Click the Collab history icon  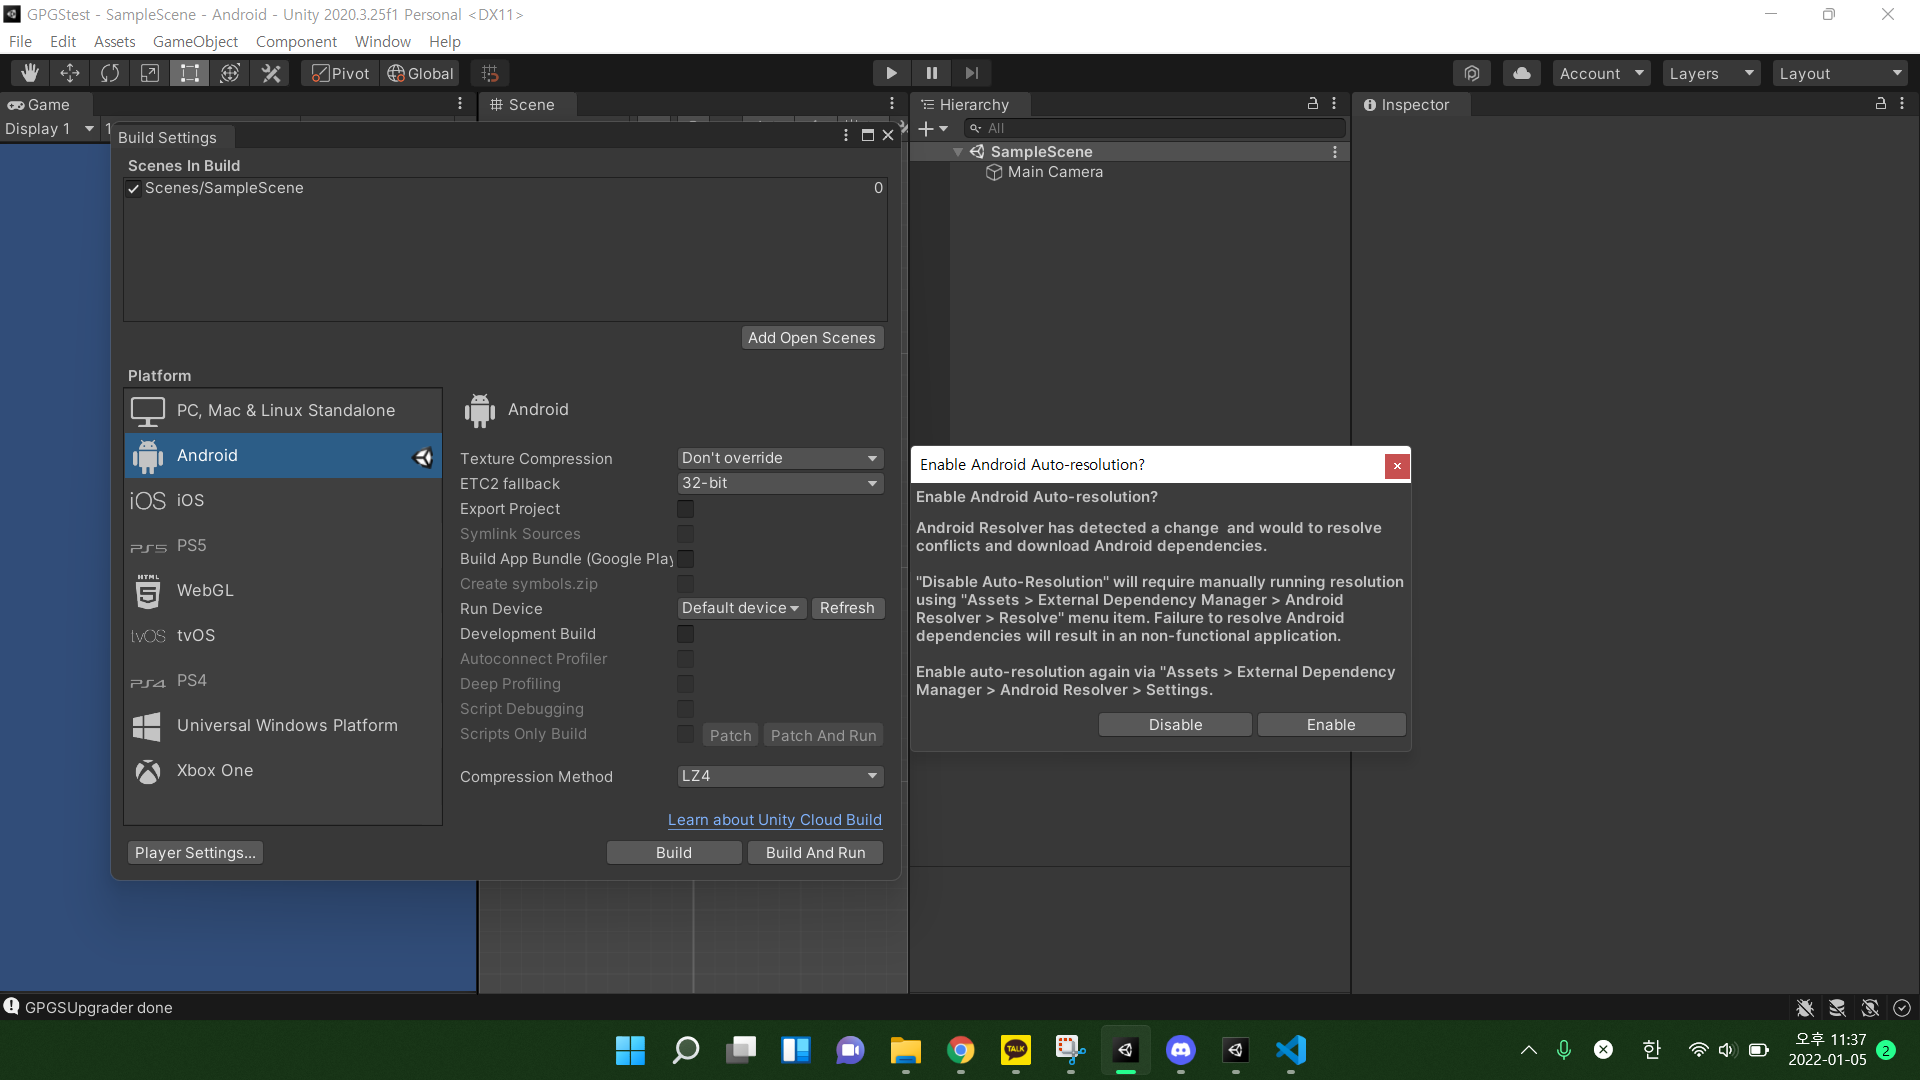pyautogui.click(x=1472, y=73)
